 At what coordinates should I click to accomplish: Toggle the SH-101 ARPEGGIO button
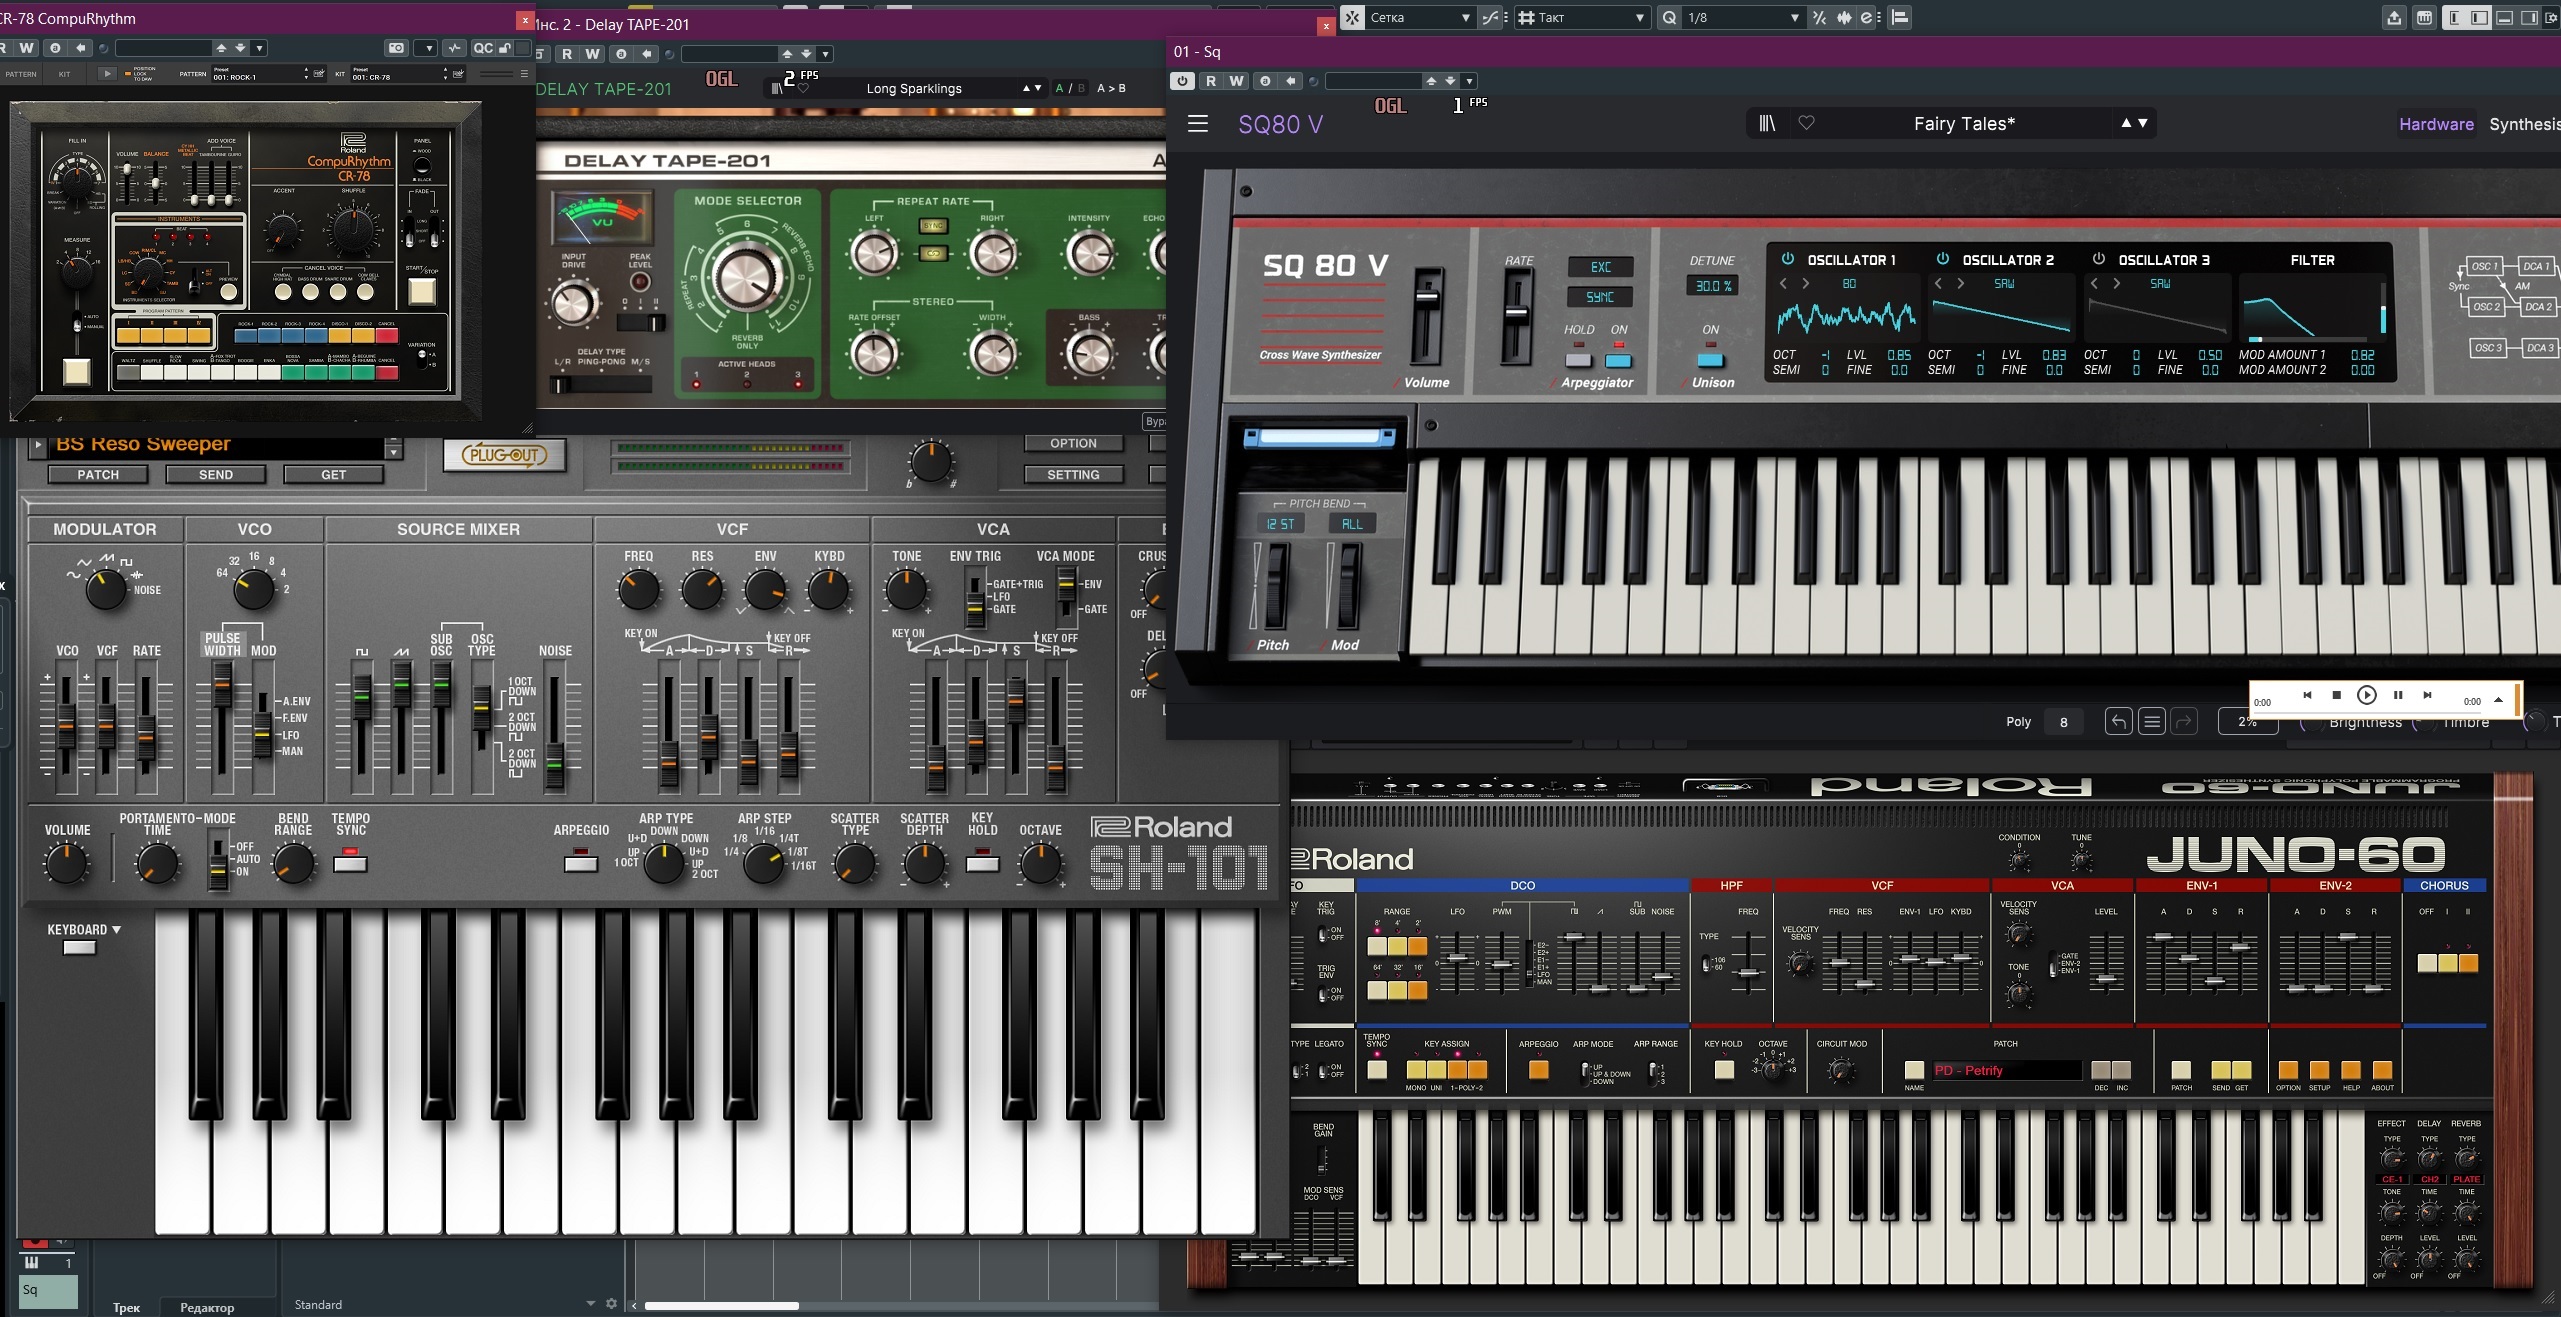581,863
